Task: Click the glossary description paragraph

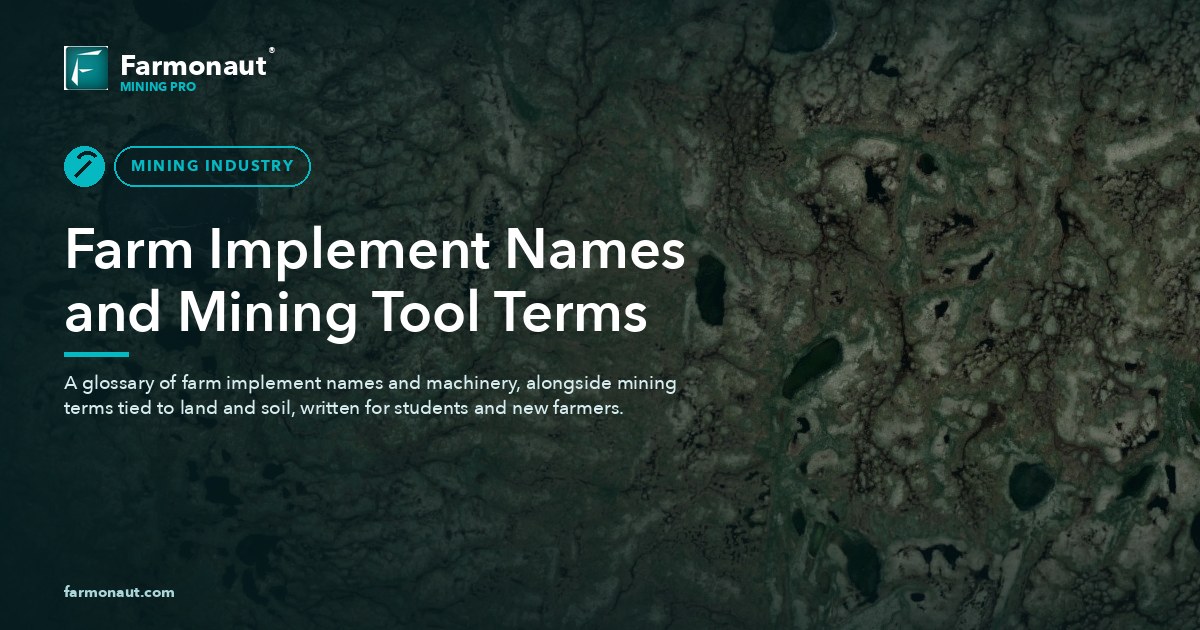Action: [370, 396]
